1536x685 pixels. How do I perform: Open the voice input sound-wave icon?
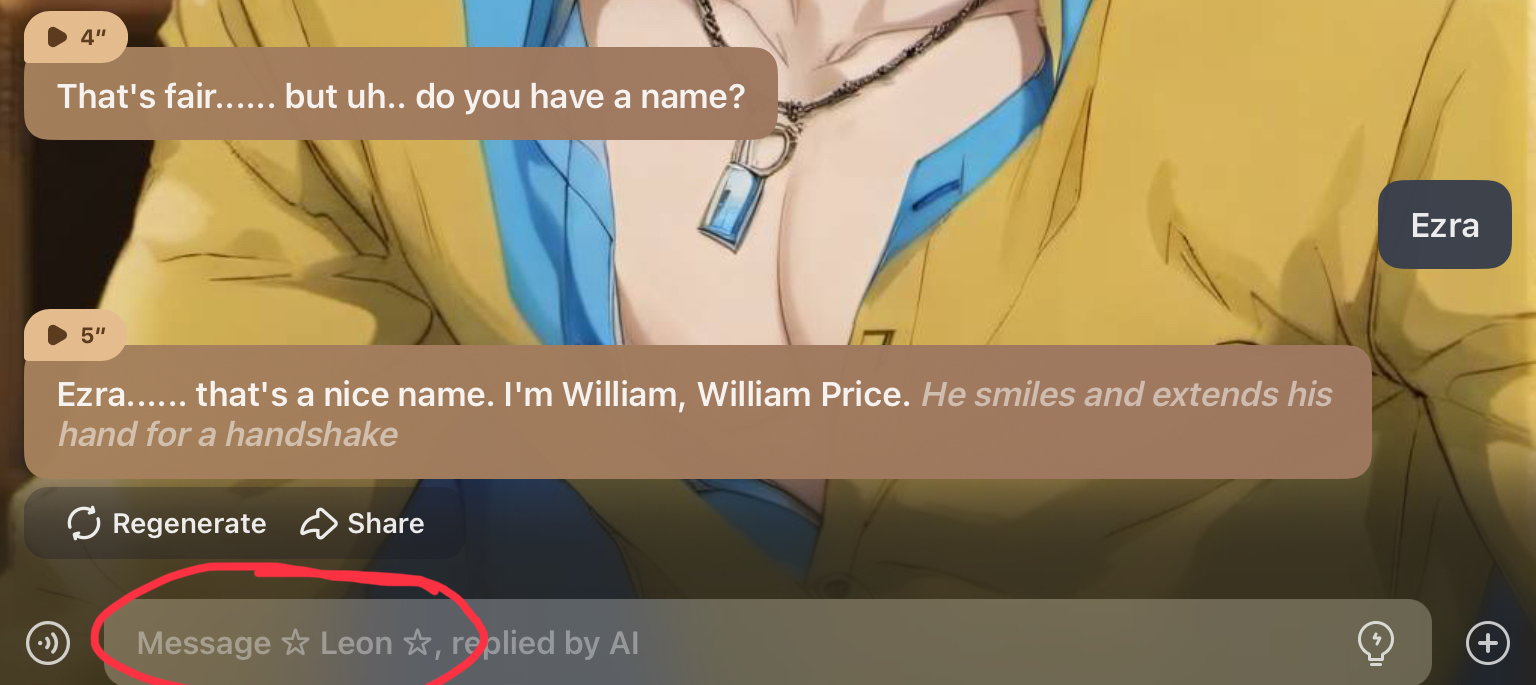click(x=48, y=642)
